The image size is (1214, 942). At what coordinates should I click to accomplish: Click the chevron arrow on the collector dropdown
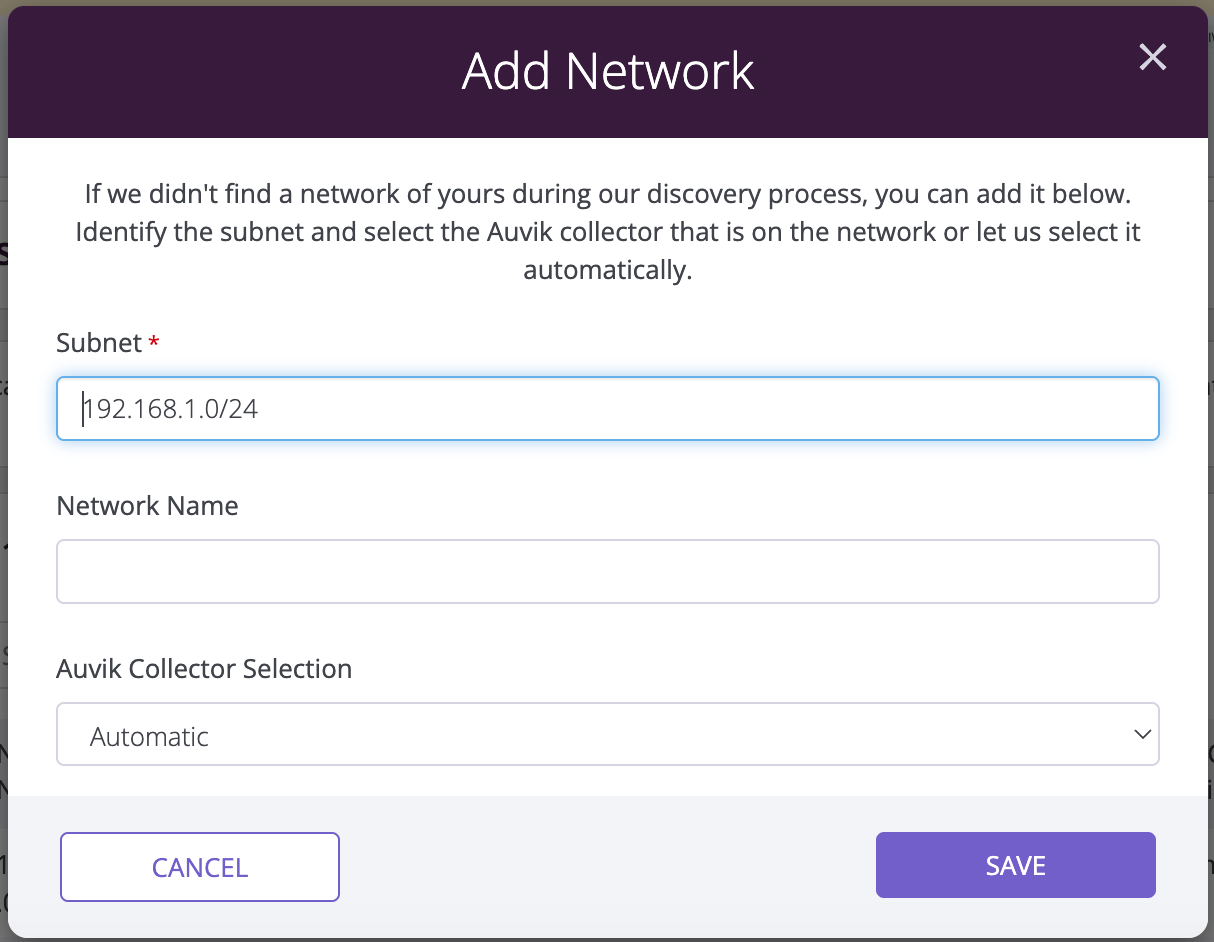coord(1142,735)
